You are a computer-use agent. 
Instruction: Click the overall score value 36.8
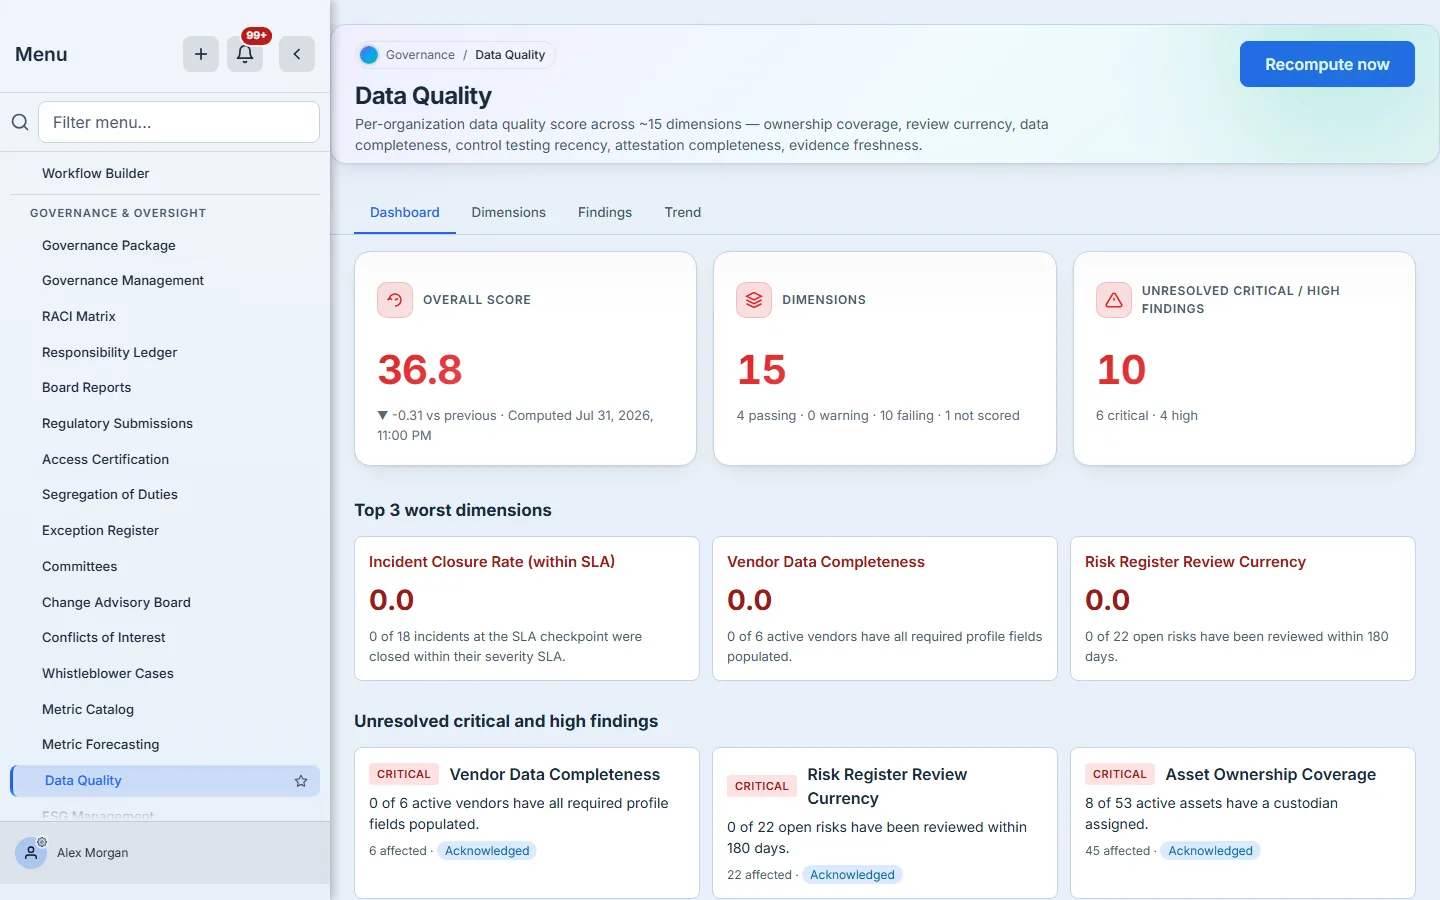420,370
